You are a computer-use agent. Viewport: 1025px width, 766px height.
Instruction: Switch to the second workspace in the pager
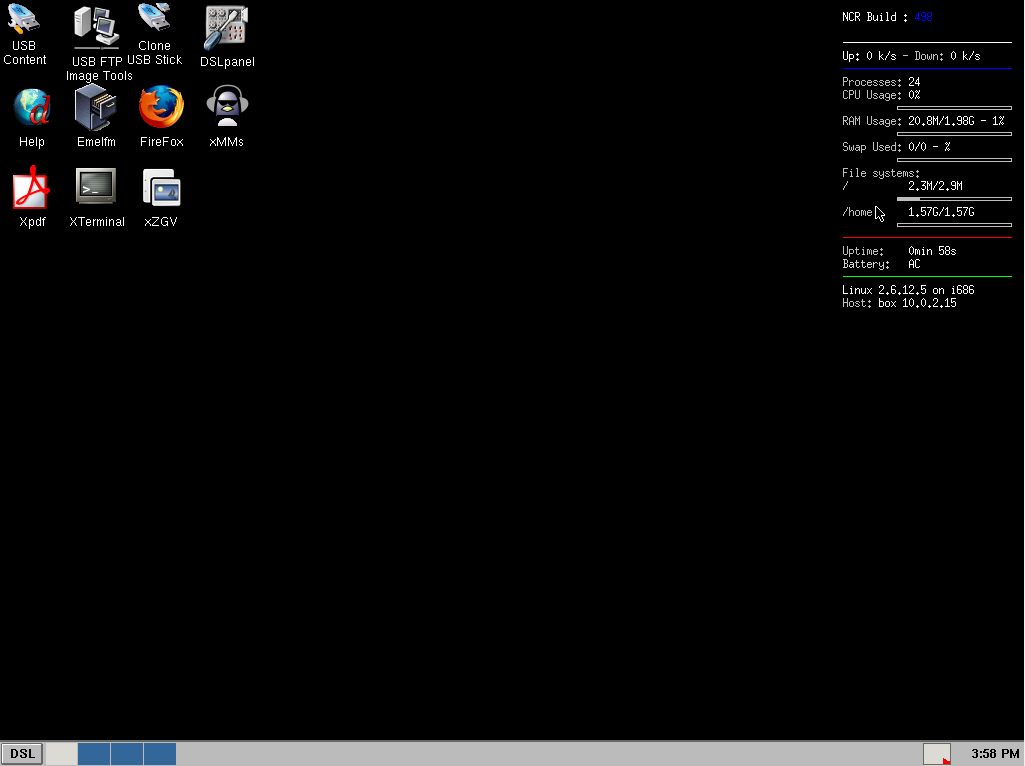click(x=93, y=753)
